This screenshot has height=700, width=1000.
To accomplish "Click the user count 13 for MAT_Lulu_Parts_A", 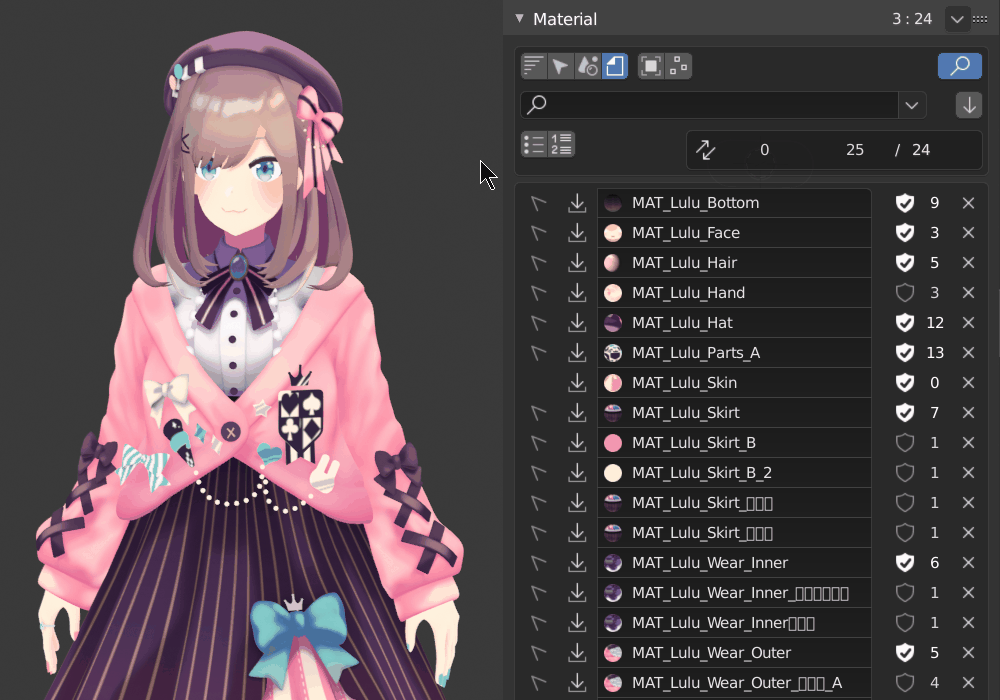I will point(935,353).
